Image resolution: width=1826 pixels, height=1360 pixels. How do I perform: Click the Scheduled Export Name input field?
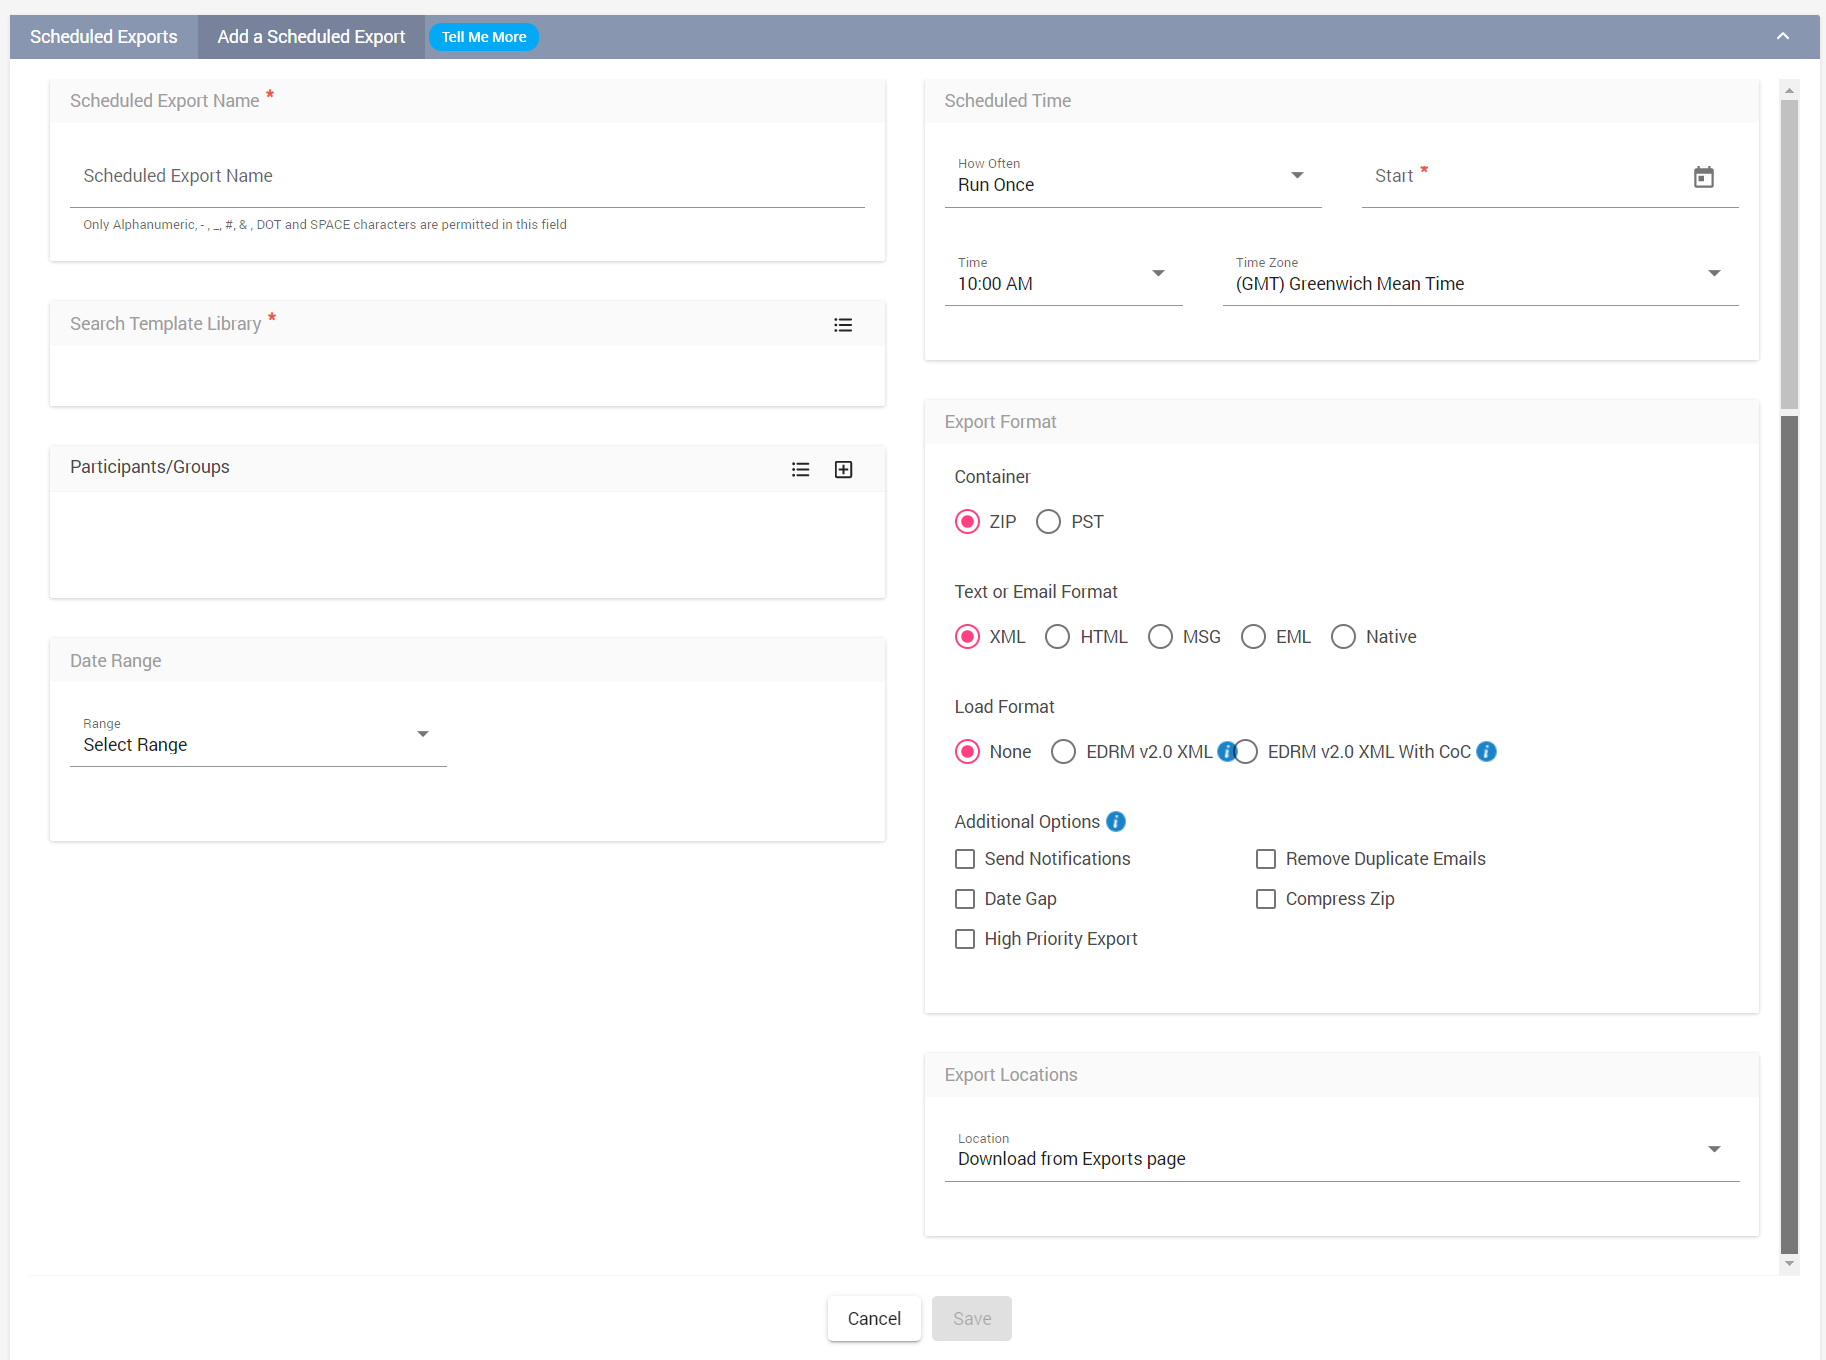(467, 178)
